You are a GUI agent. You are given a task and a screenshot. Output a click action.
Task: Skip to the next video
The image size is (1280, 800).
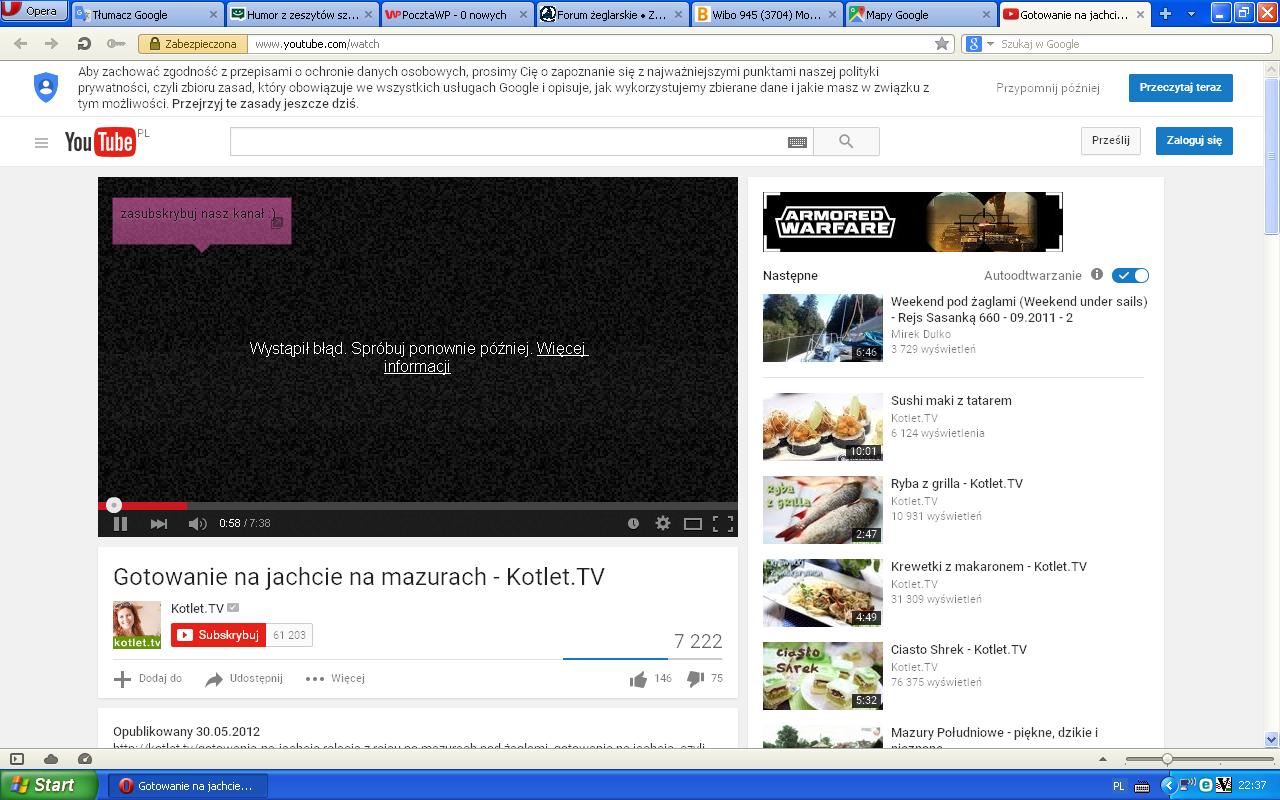pos(158,523)
